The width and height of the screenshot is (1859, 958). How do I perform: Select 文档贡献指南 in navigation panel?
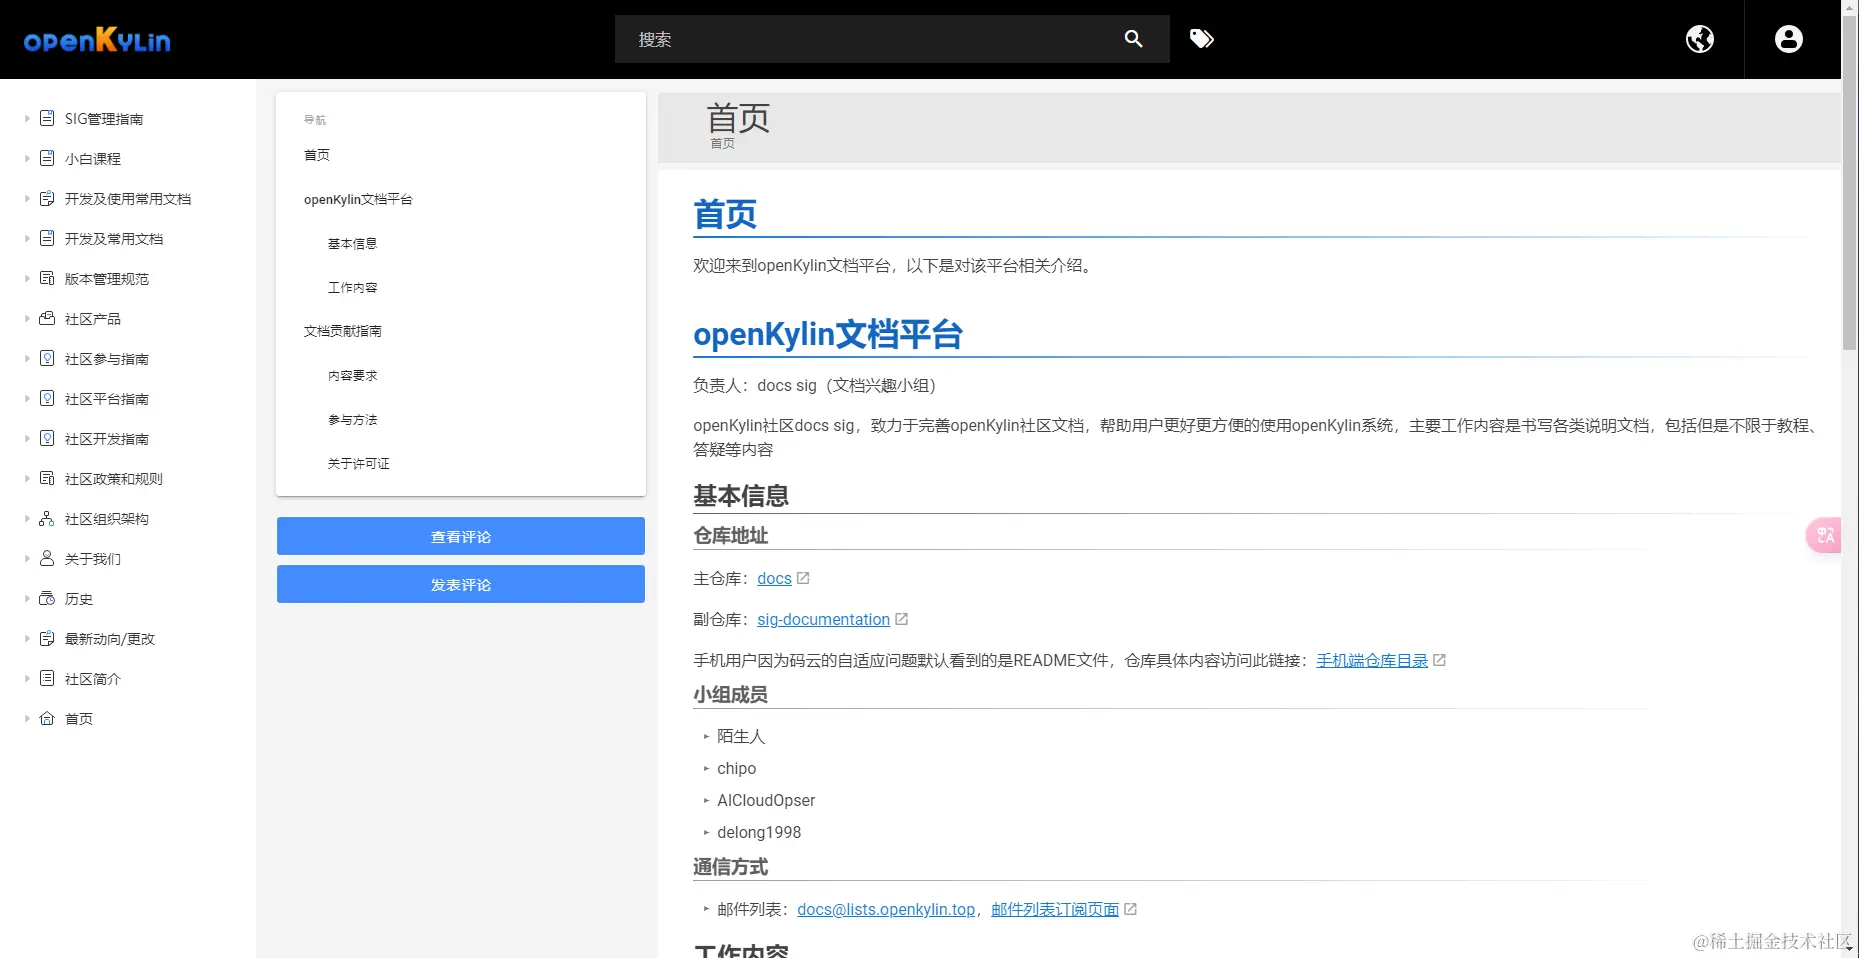pos(342,331)
